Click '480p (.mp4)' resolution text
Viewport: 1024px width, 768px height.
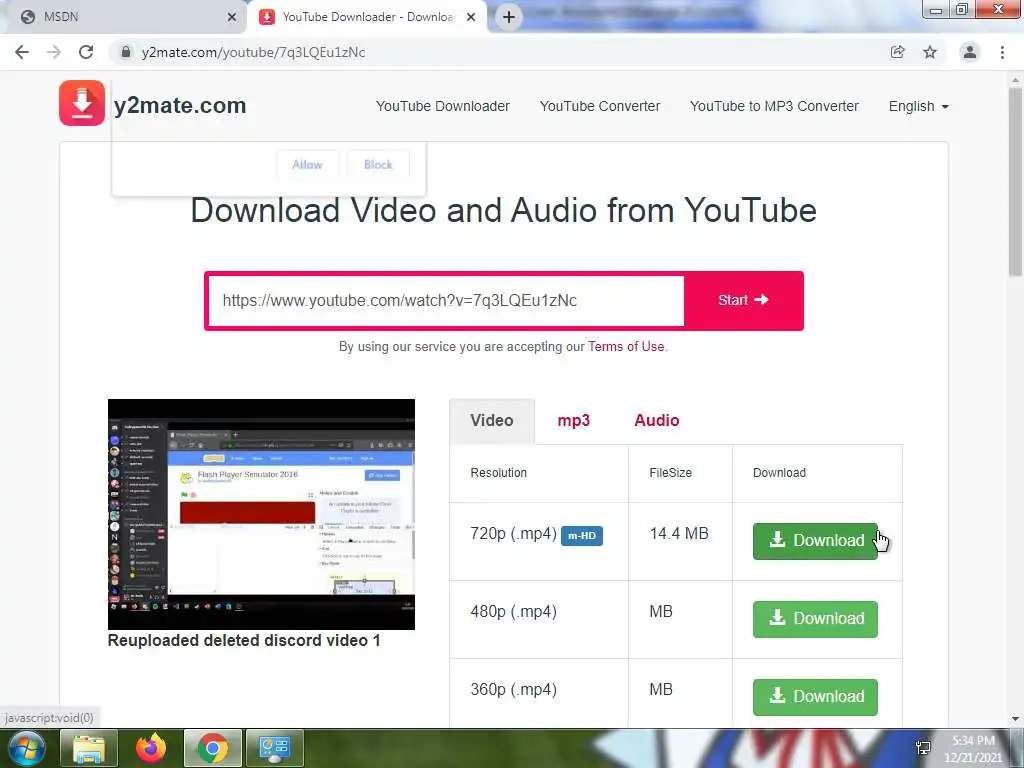click(x=513, y=612)
